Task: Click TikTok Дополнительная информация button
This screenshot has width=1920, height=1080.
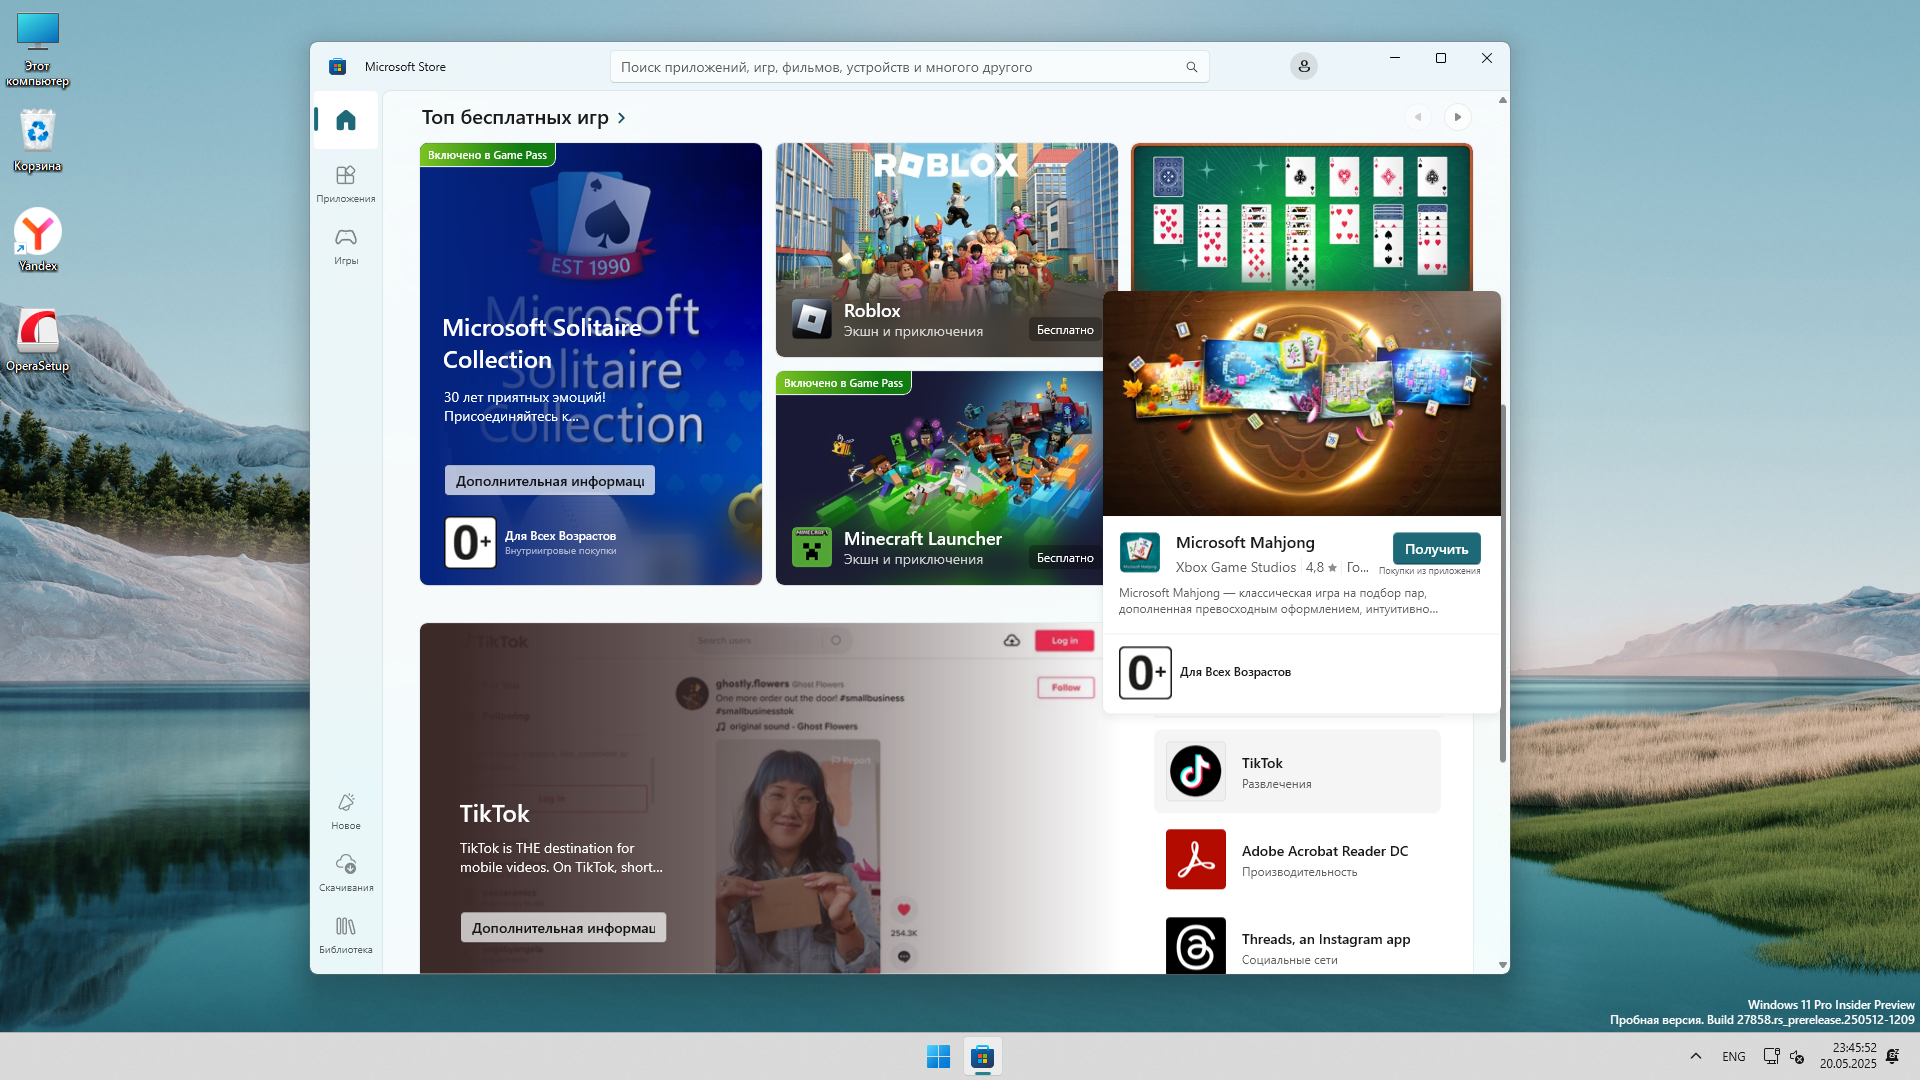Action: (563, 928)
